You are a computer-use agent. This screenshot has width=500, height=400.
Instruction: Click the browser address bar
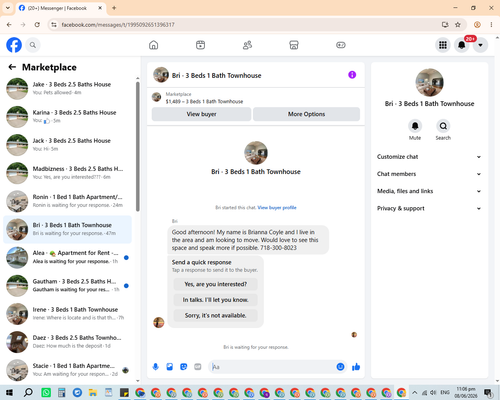(x=247, y=25)
